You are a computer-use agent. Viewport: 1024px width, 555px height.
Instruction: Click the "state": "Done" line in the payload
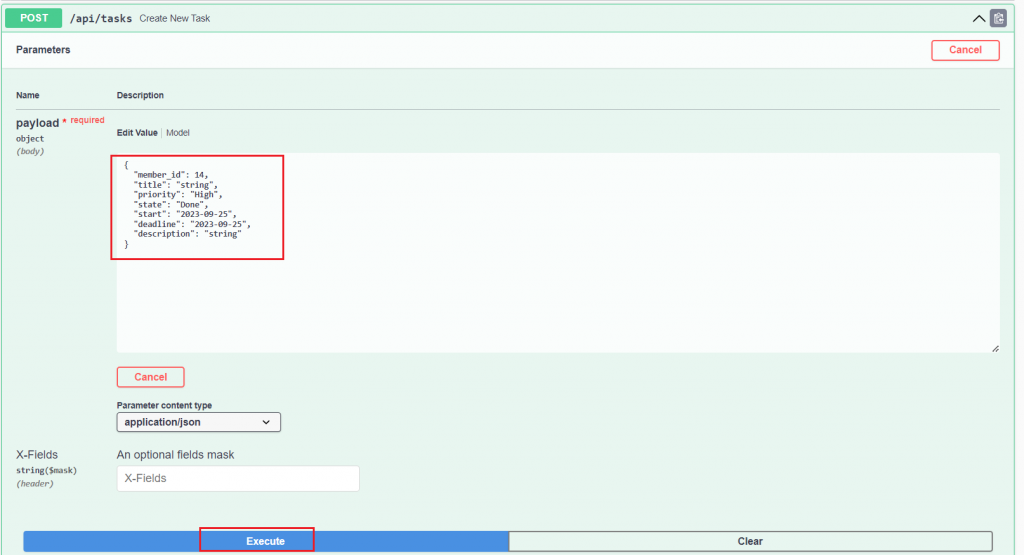pyautogui.click(x=171, y=204)
